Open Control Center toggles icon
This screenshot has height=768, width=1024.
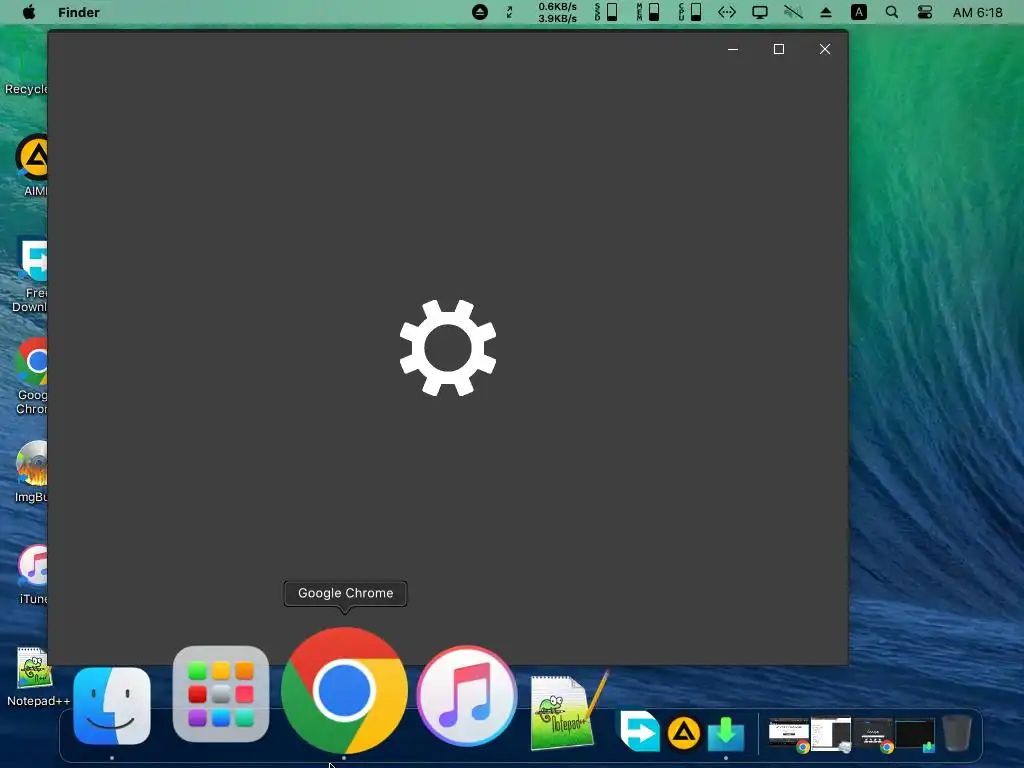[x=925, y=12]
